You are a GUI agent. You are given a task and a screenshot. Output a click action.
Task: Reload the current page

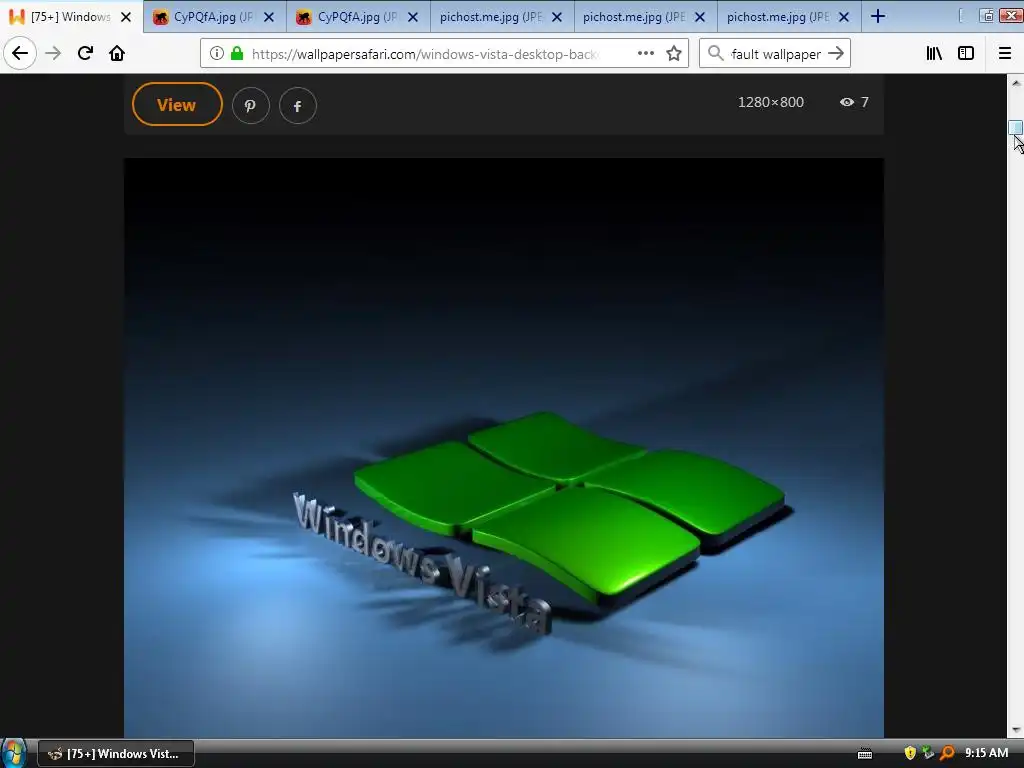[x=85, y=53]
